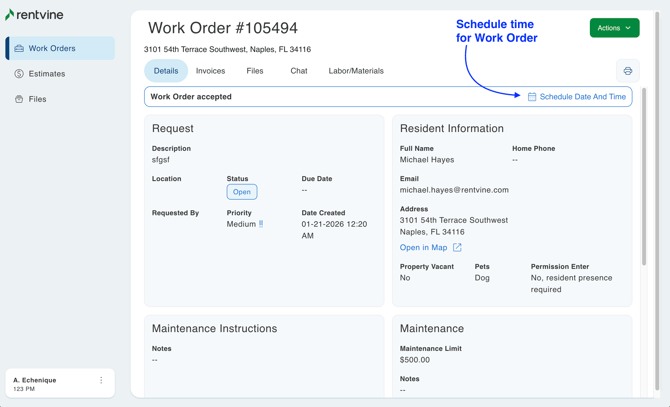Click Schedule Date And Time link

coord(582,97)
